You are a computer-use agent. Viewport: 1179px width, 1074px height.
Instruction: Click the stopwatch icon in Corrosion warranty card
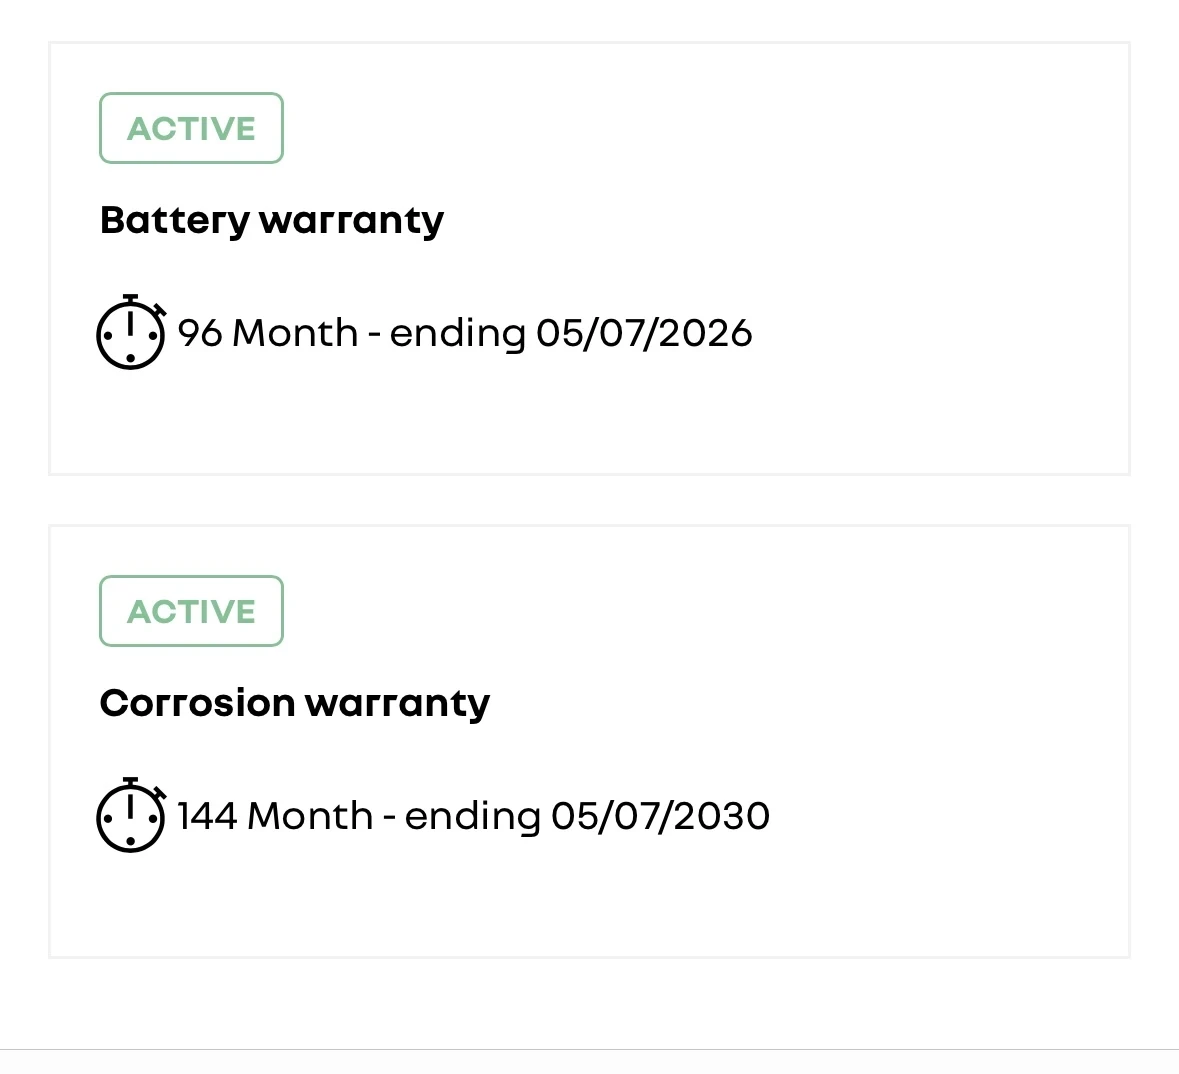(x=130, y=815)
